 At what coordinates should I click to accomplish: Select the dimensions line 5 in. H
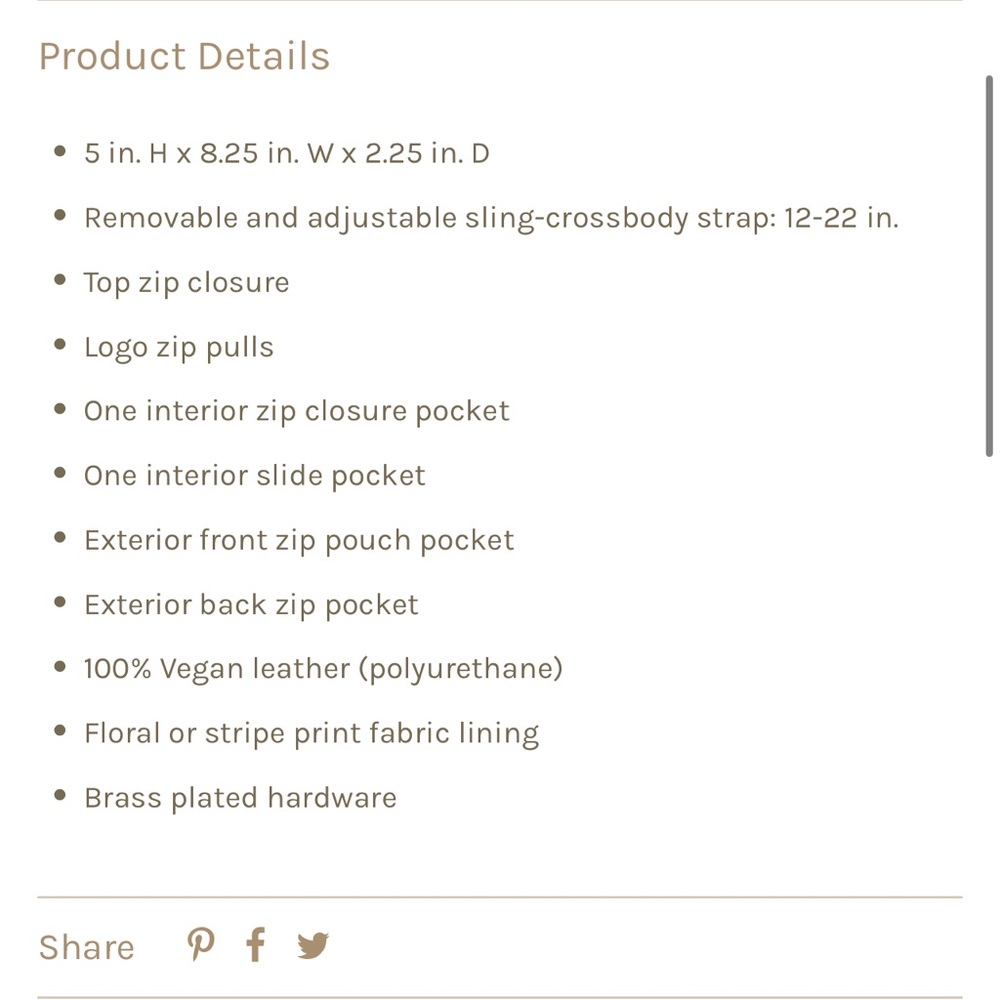pos(287,153)
